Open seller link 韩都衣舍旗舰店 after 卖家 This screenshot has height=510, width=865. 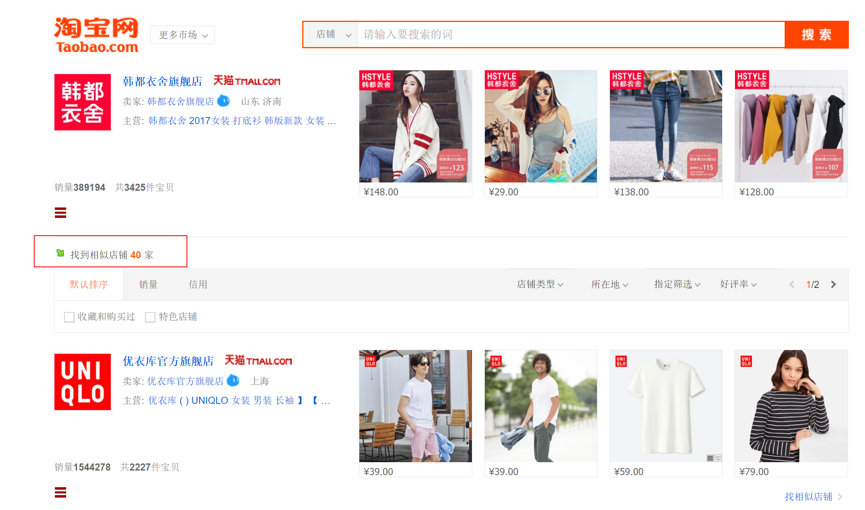180,102
